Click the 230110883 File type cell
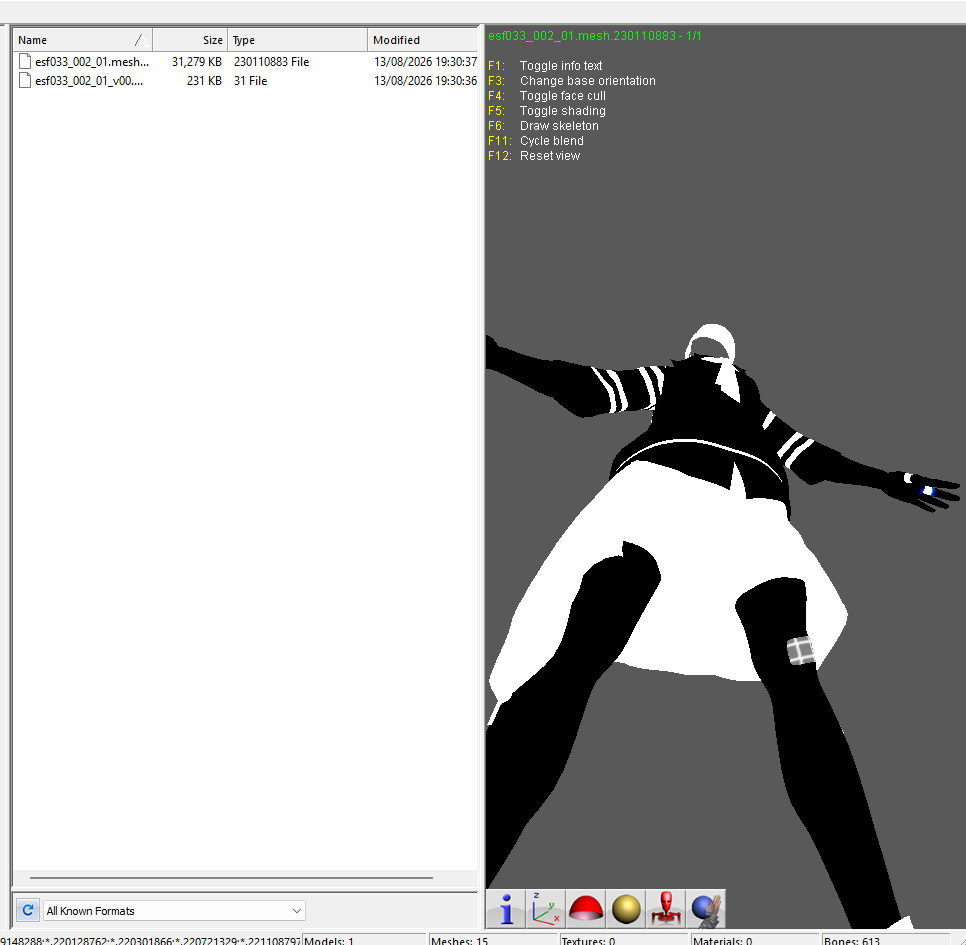The image size is (966, 945). click(x=271, y=62)
